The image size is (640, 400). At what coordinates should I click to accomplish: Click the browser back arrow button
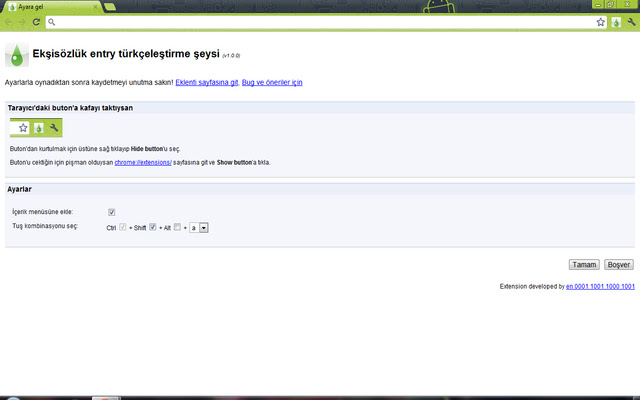click(x=9, y=21)
